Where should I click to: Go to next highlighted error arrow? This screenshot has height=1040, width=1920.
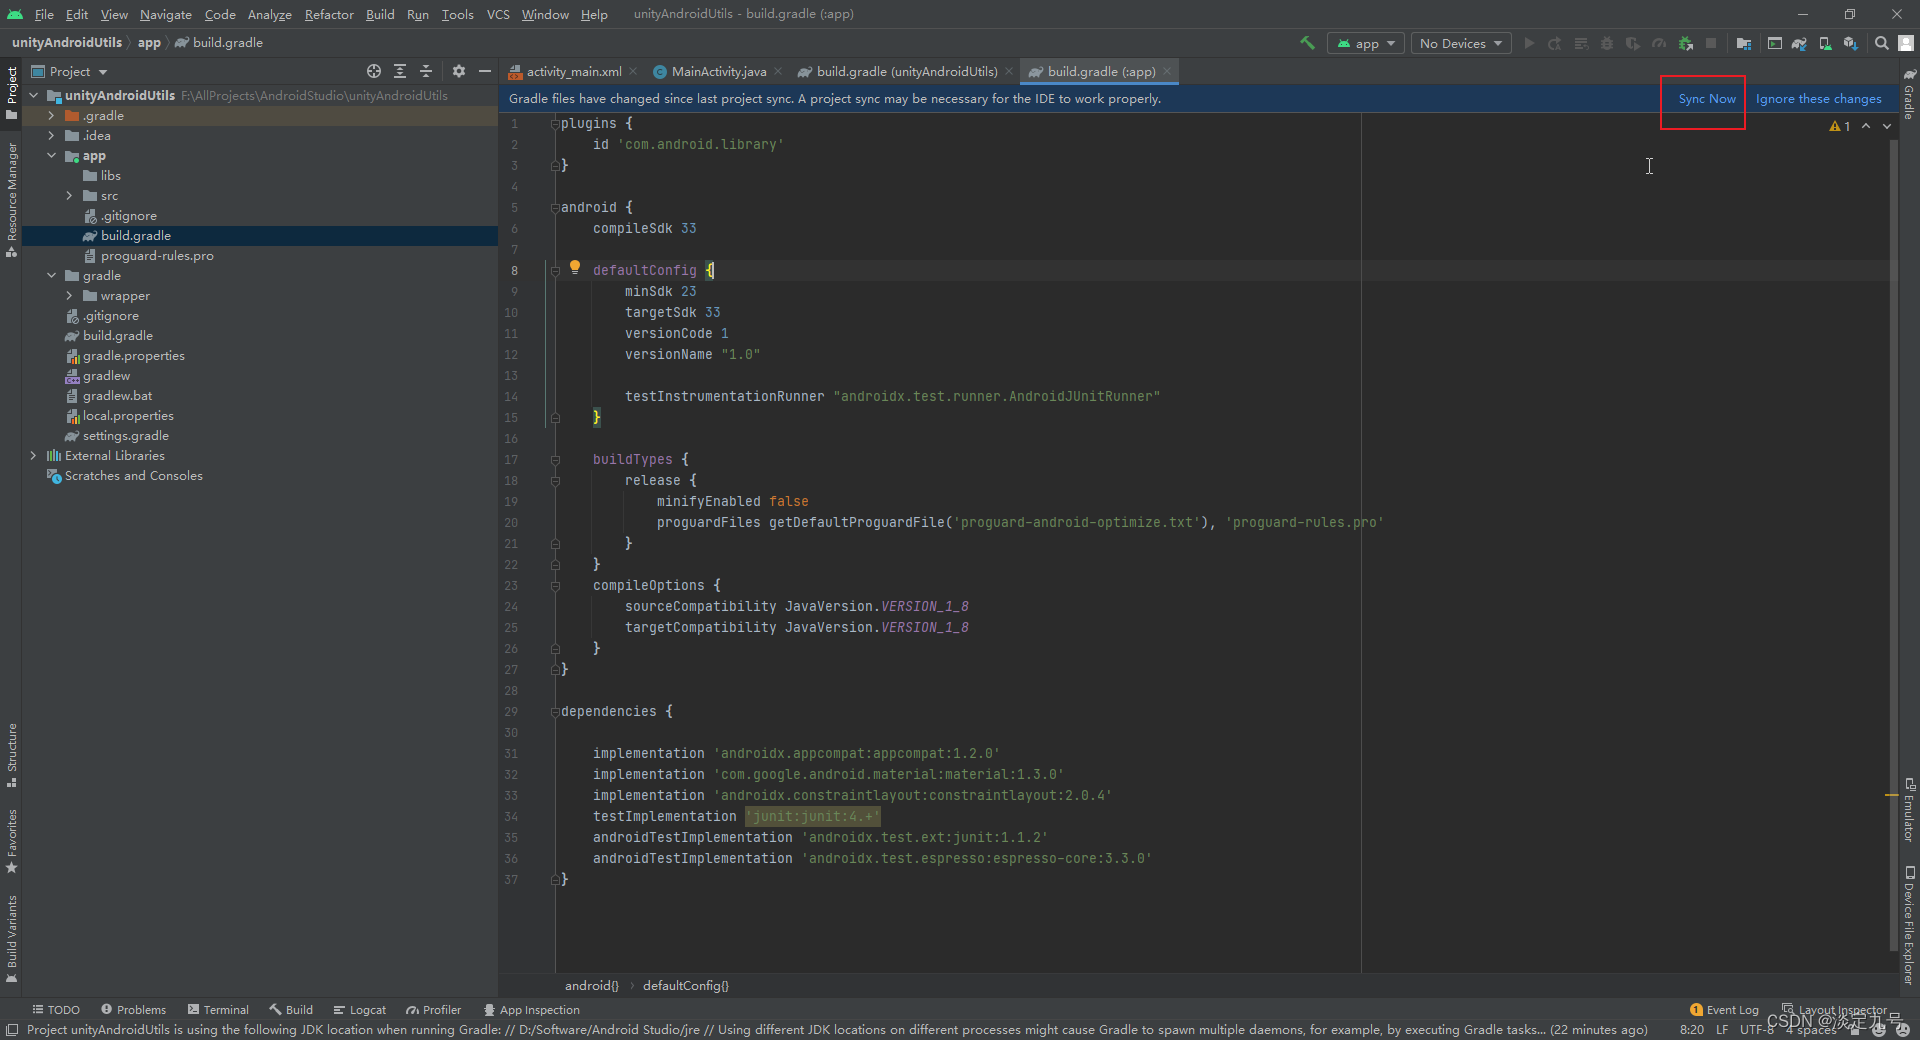pos(1887,126)
